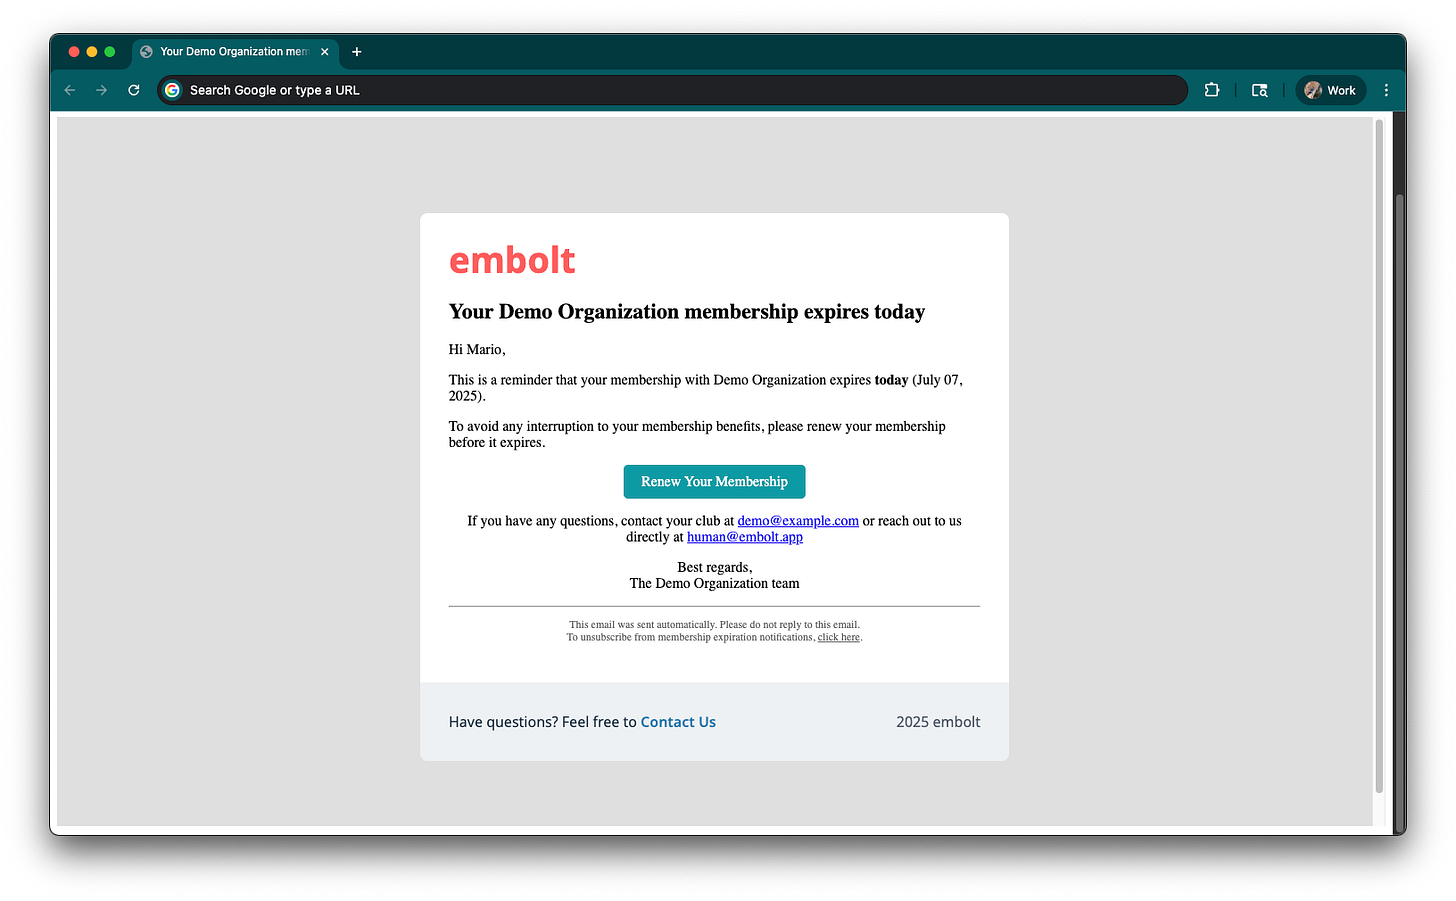
Task: Click the browser back arrow
Action: point(70,90)
